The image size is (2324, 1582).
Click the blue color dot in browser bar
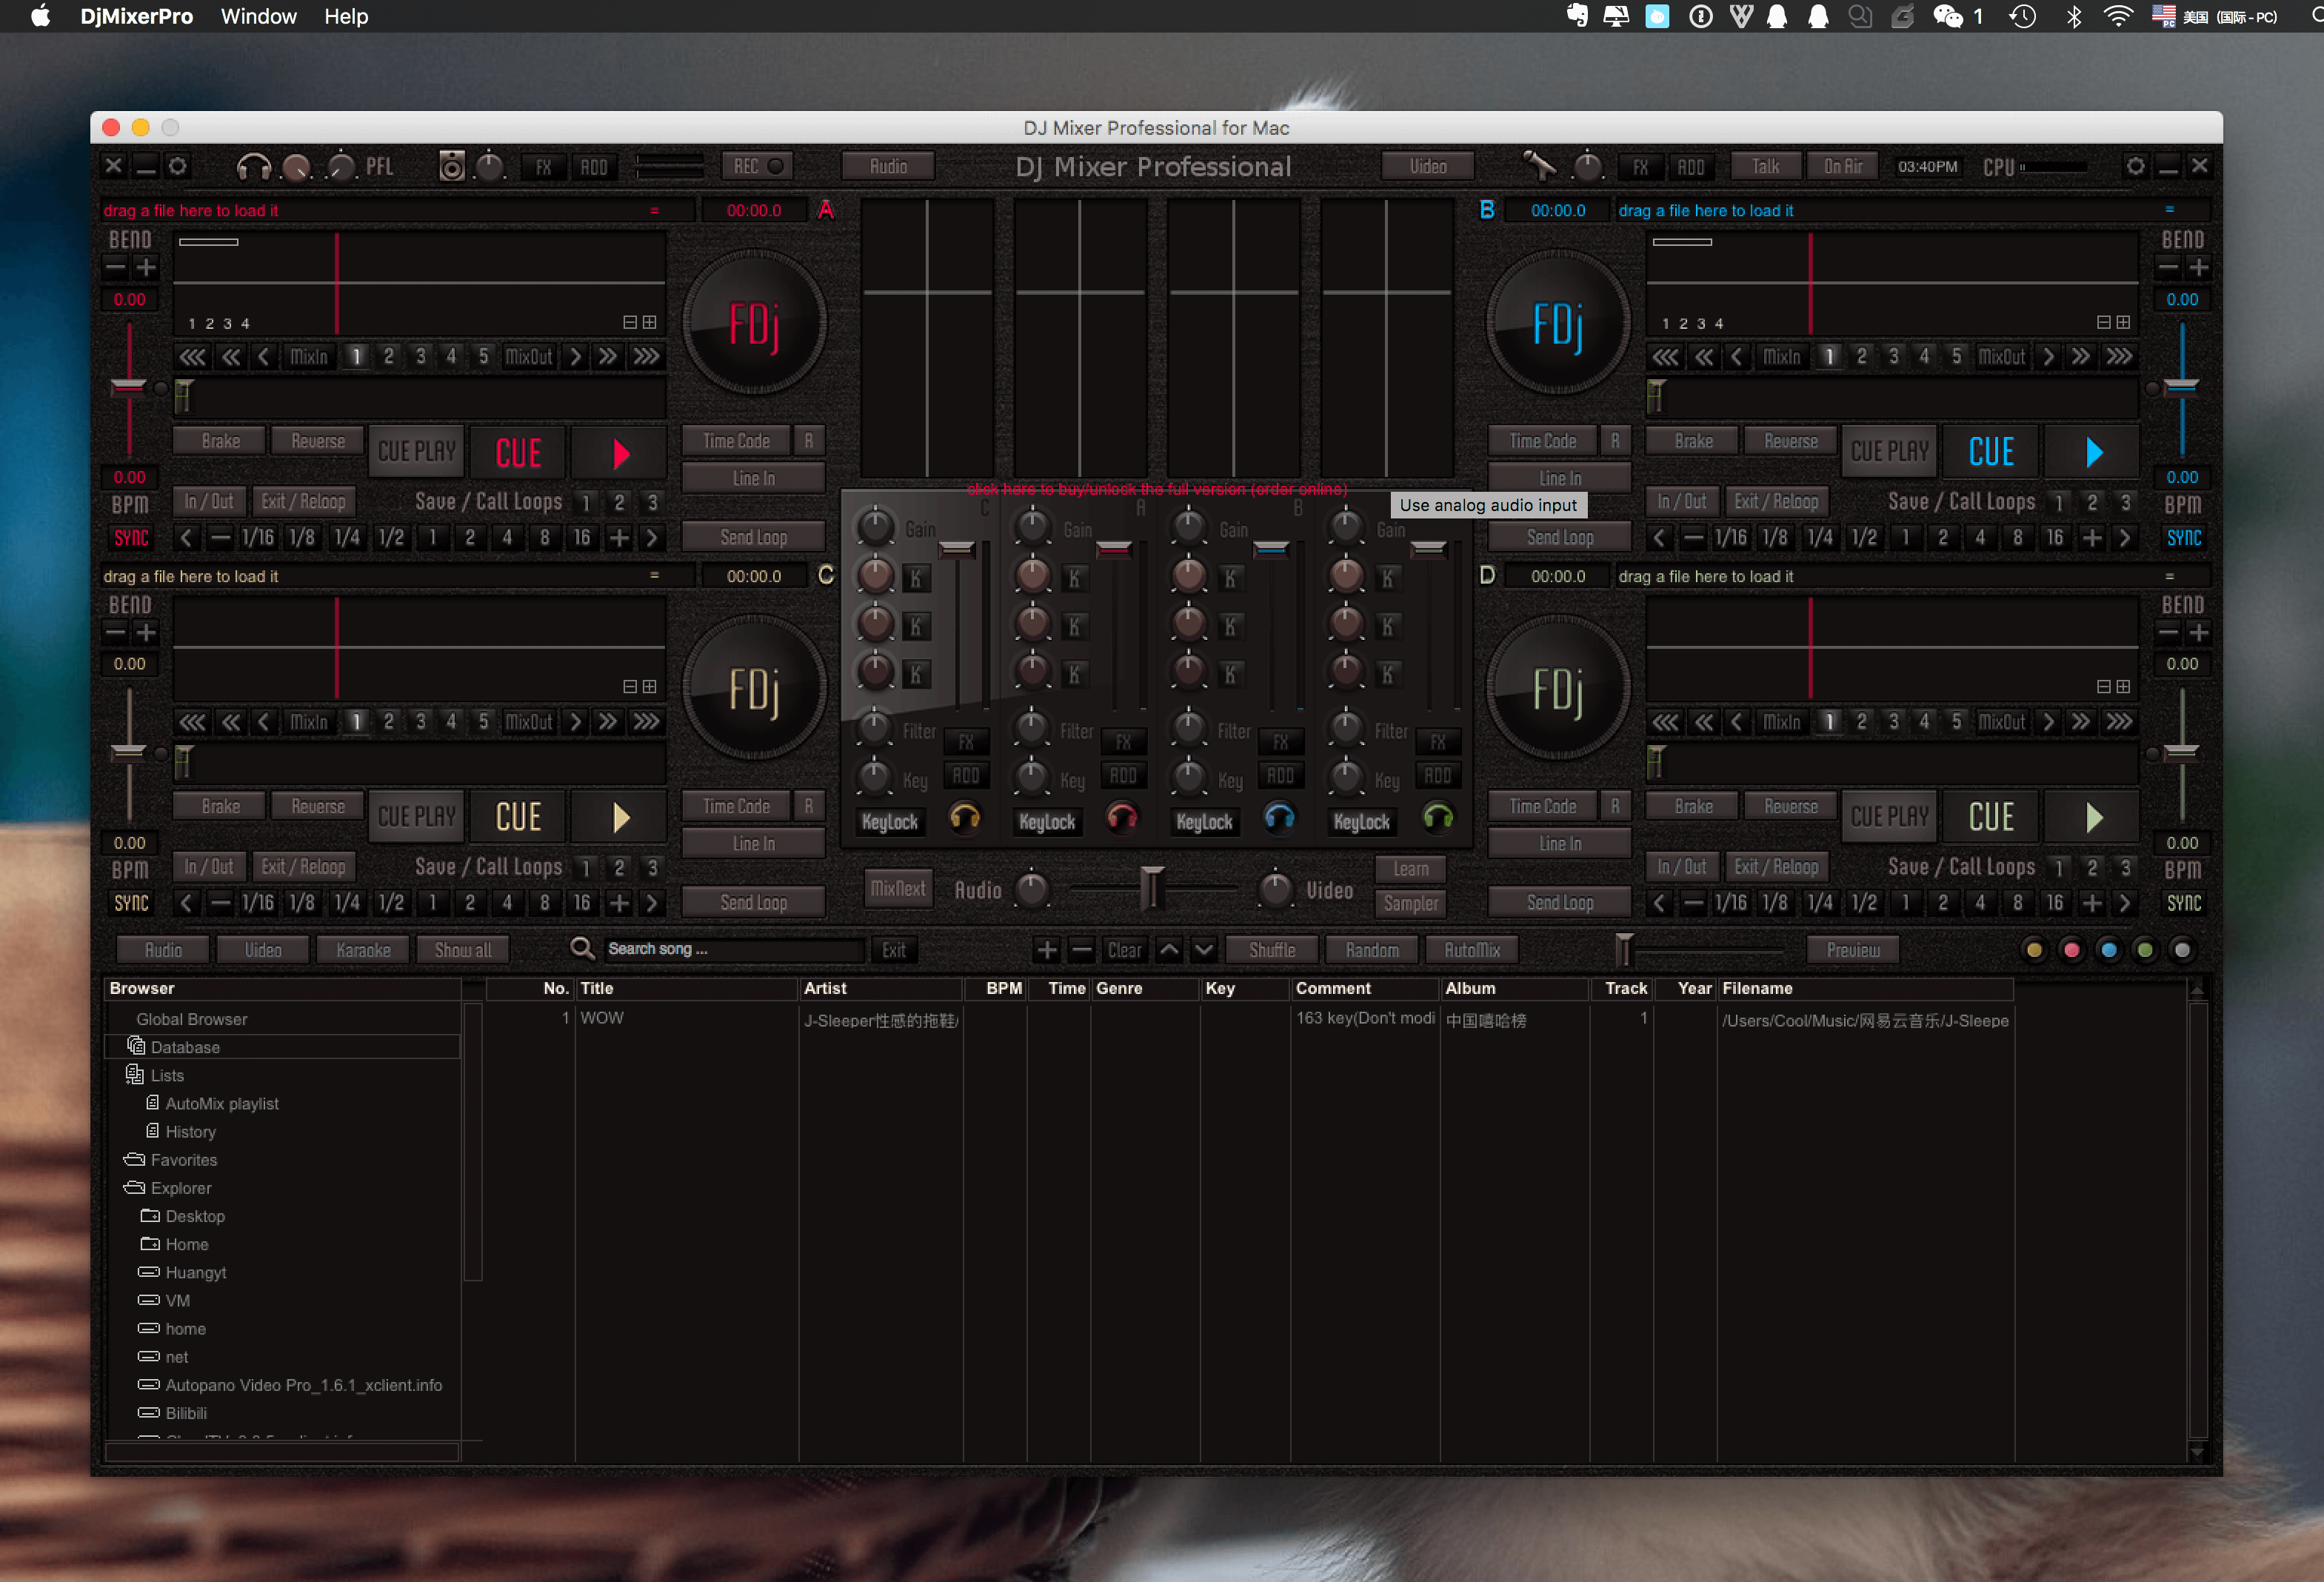click(2109, 950)
